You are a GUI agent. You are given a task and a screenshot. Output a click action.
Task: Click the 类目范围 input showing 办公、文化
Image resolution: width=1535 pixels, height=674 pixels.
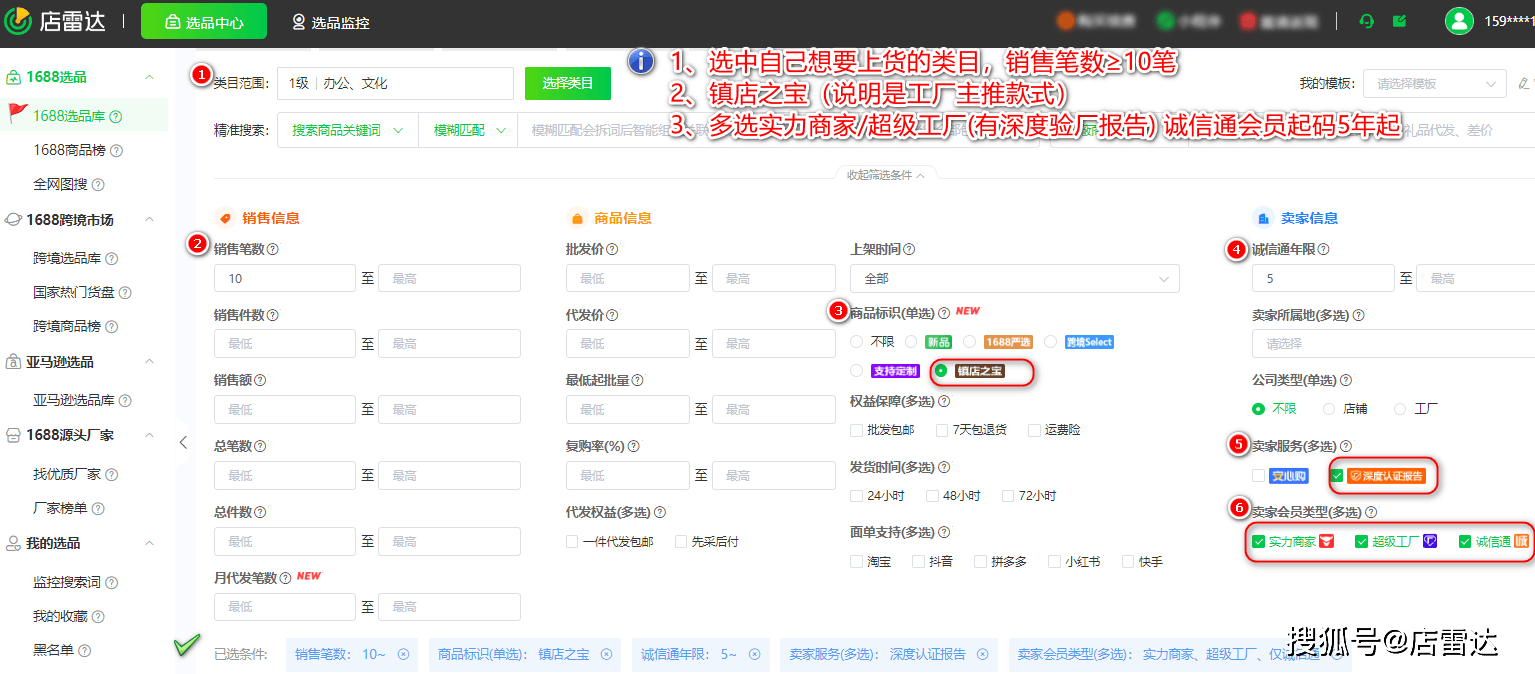396,83
